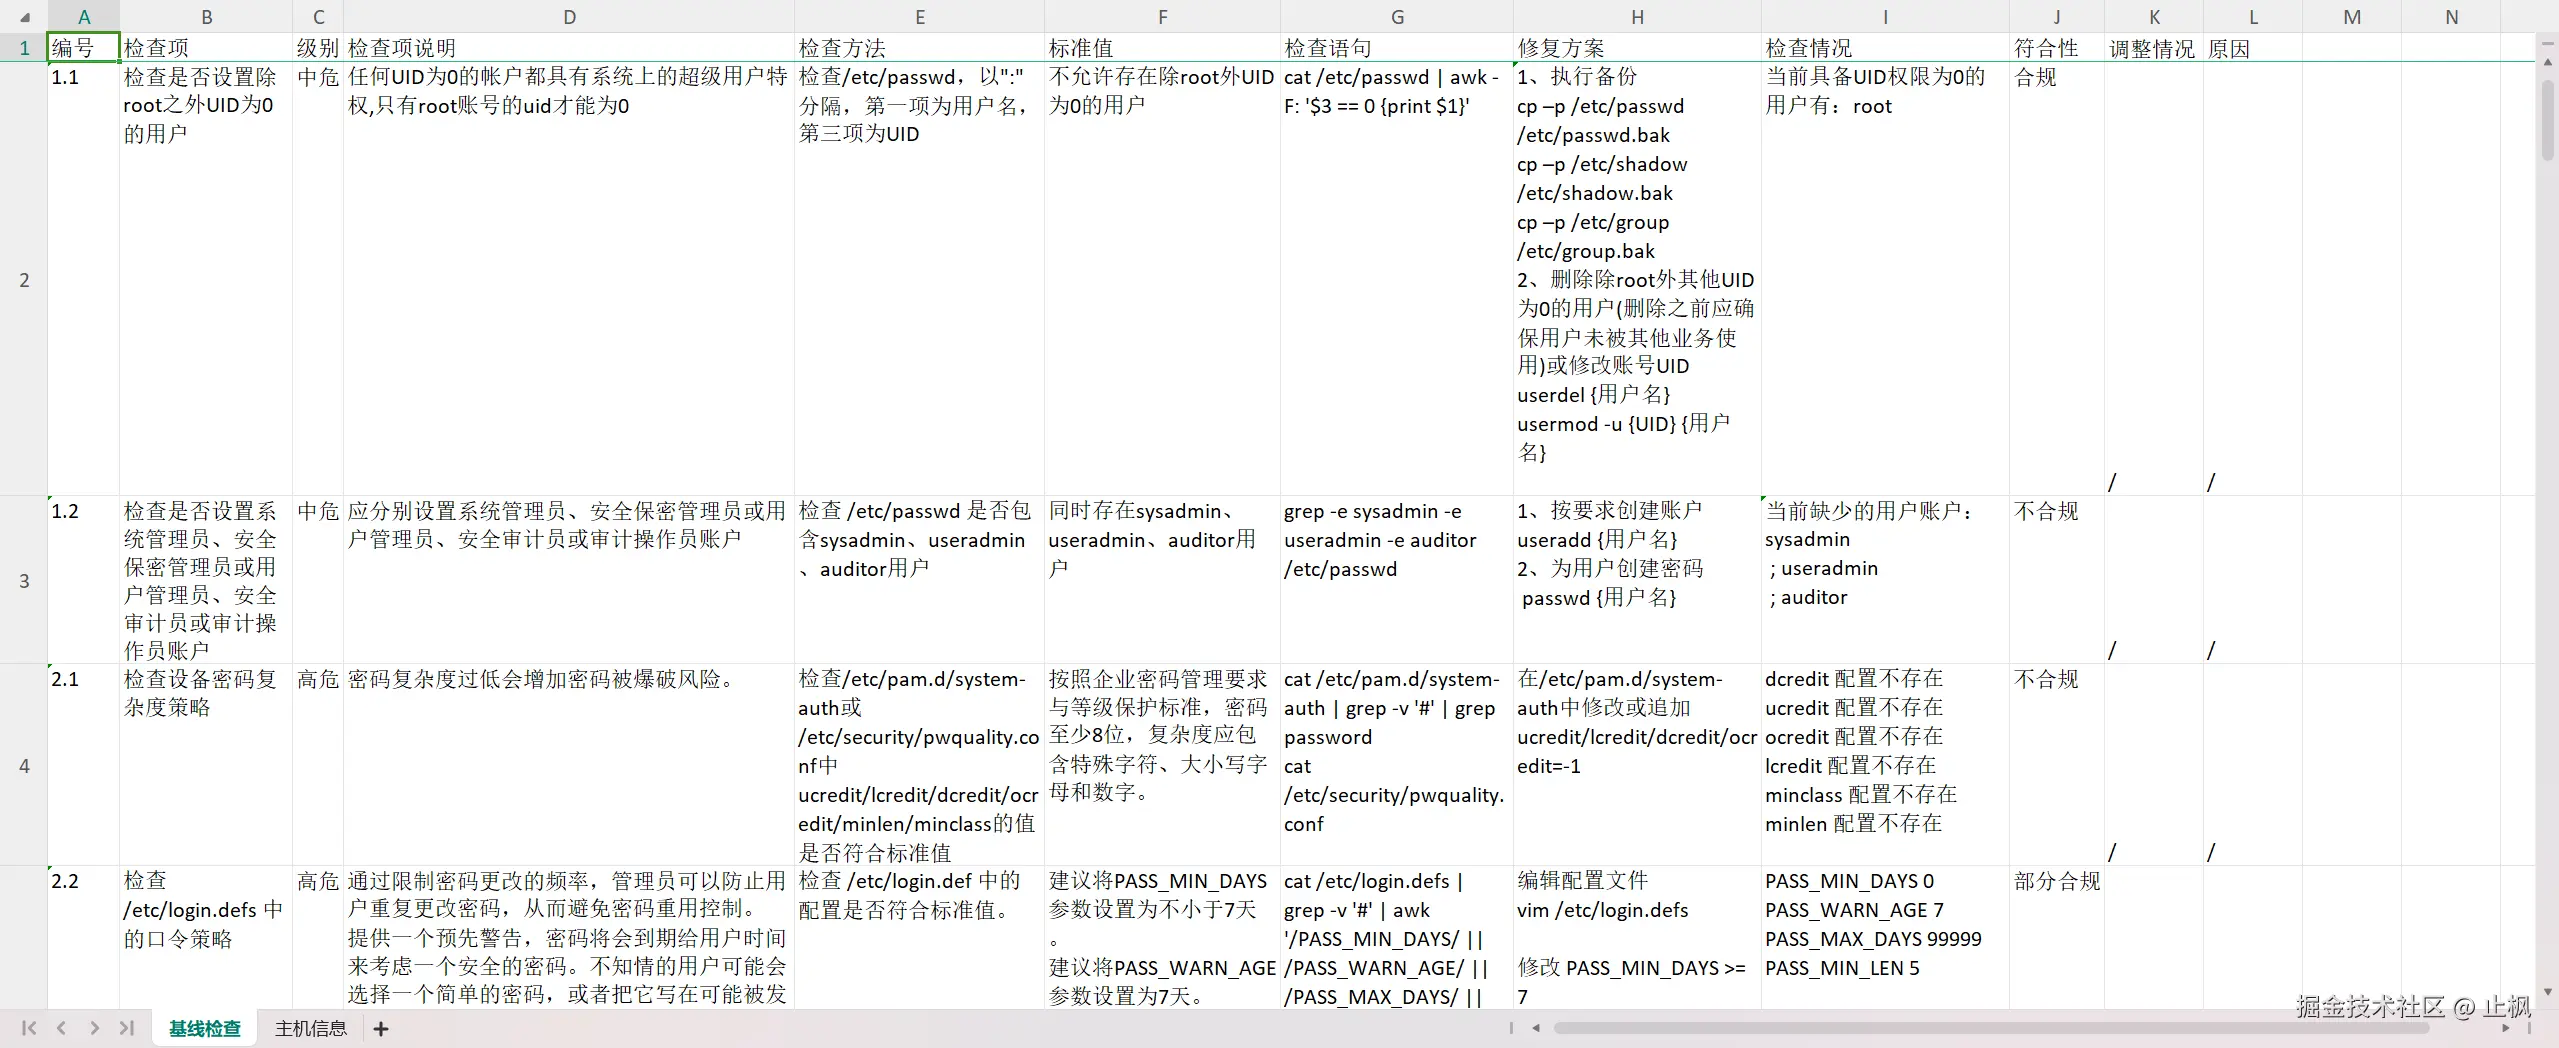Add a new sheet with plus button
The image size is (2559, 1048).
point(381,1028)
